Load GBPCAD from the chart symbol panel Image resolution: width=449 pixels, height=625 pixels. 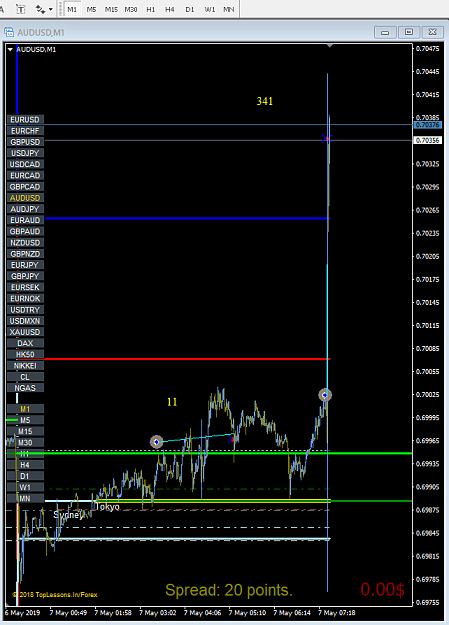(x=25, y=187)
